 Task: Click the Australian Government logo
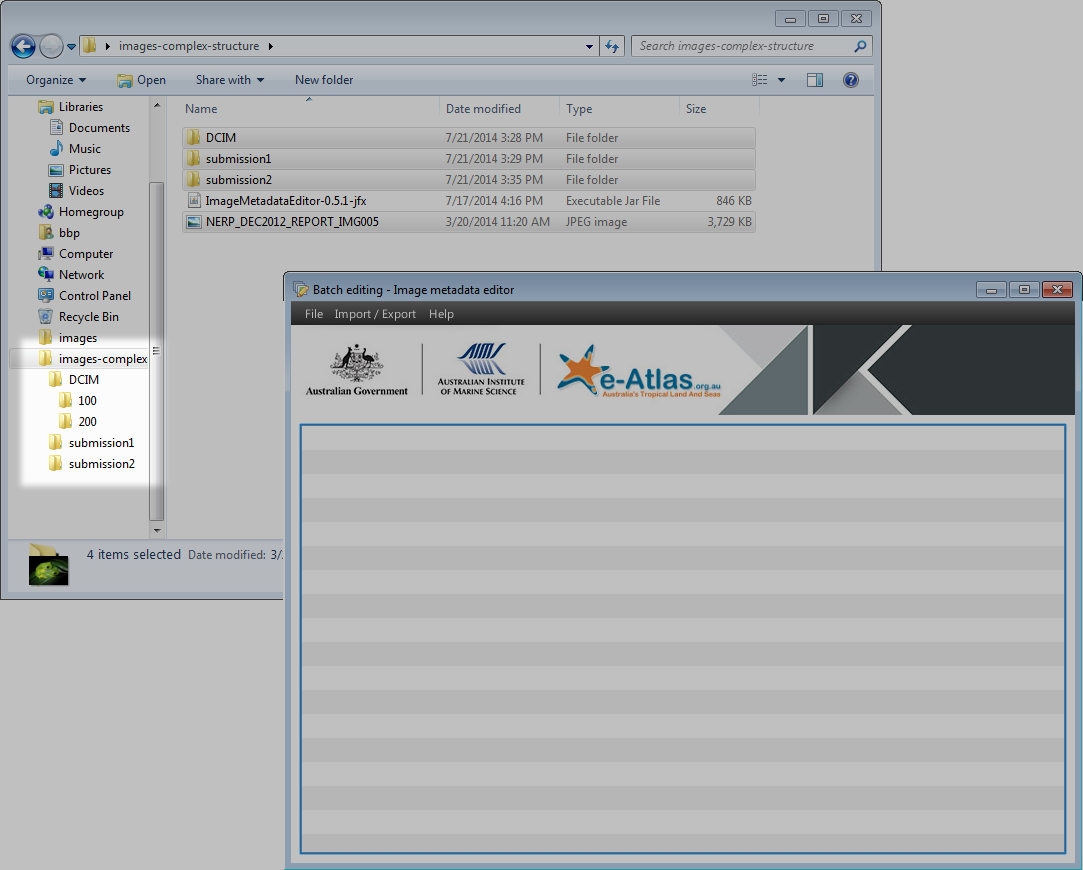pos(356,371)
